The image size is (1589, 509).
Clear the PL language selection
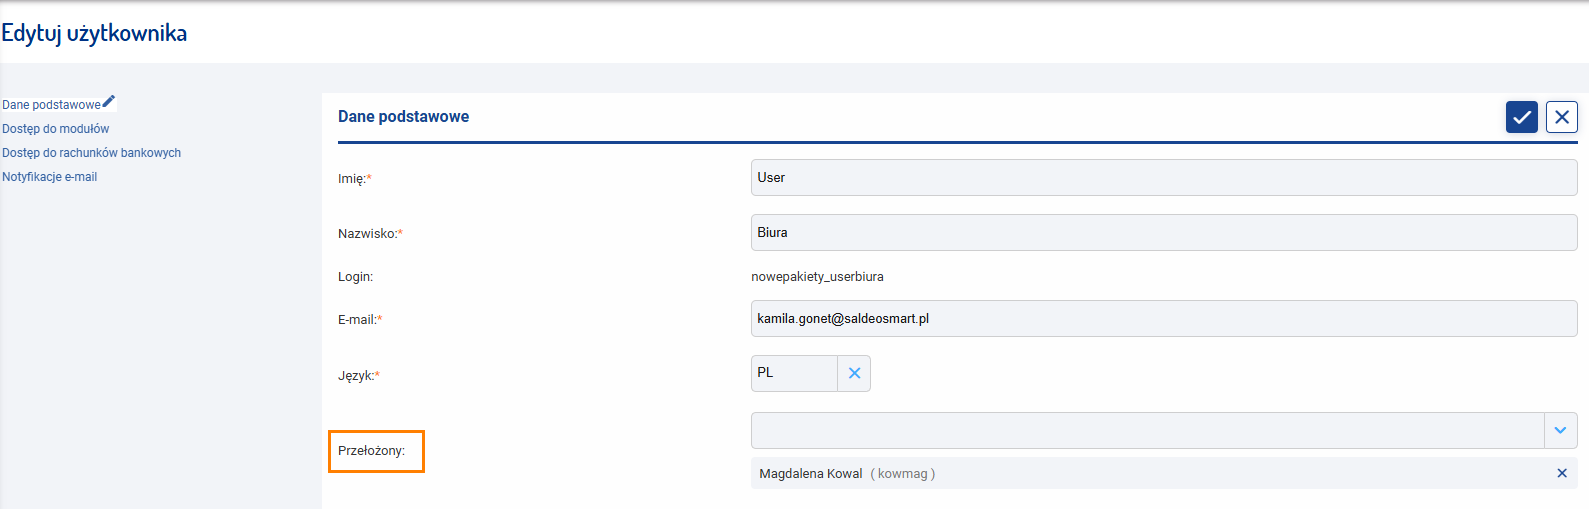point(854,373)
